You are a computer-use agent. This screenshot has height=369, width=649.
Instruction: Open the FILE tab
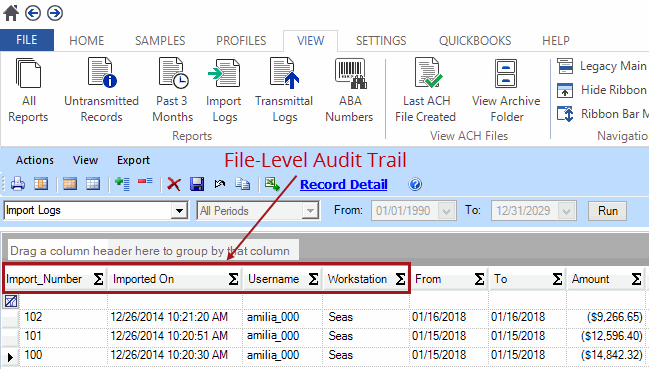tap(27, 40)
